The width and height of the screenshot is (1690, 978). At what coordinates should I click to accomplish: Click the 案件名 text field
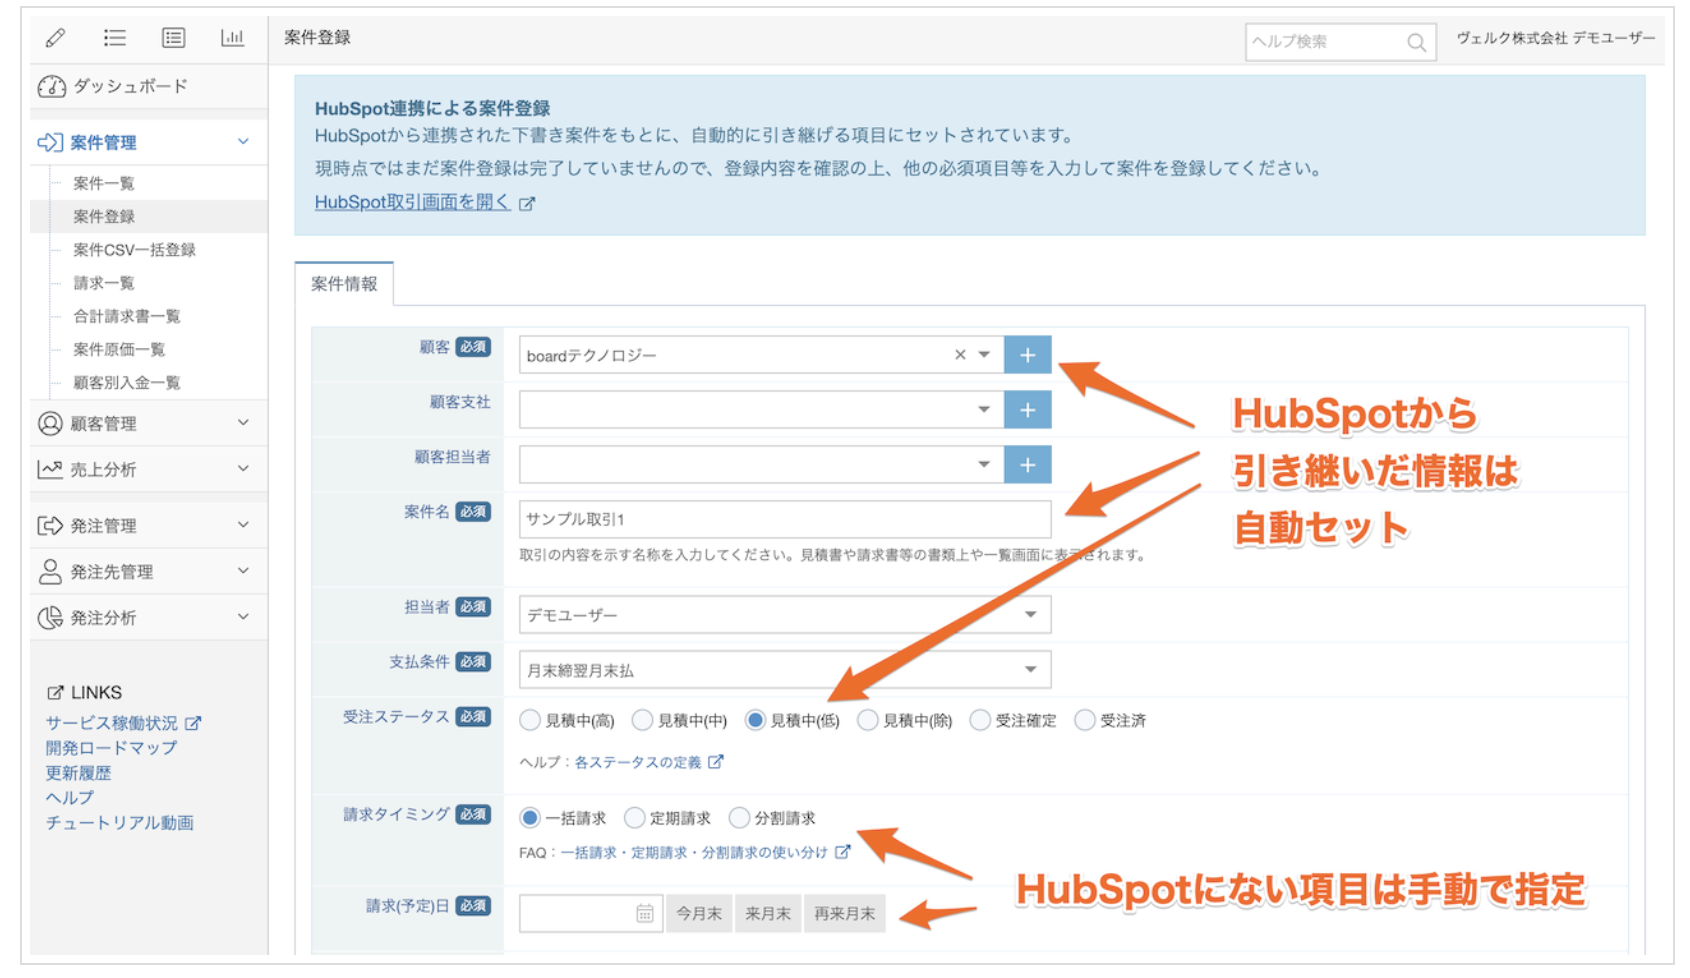pyautogui.click(x=784, y=519)
